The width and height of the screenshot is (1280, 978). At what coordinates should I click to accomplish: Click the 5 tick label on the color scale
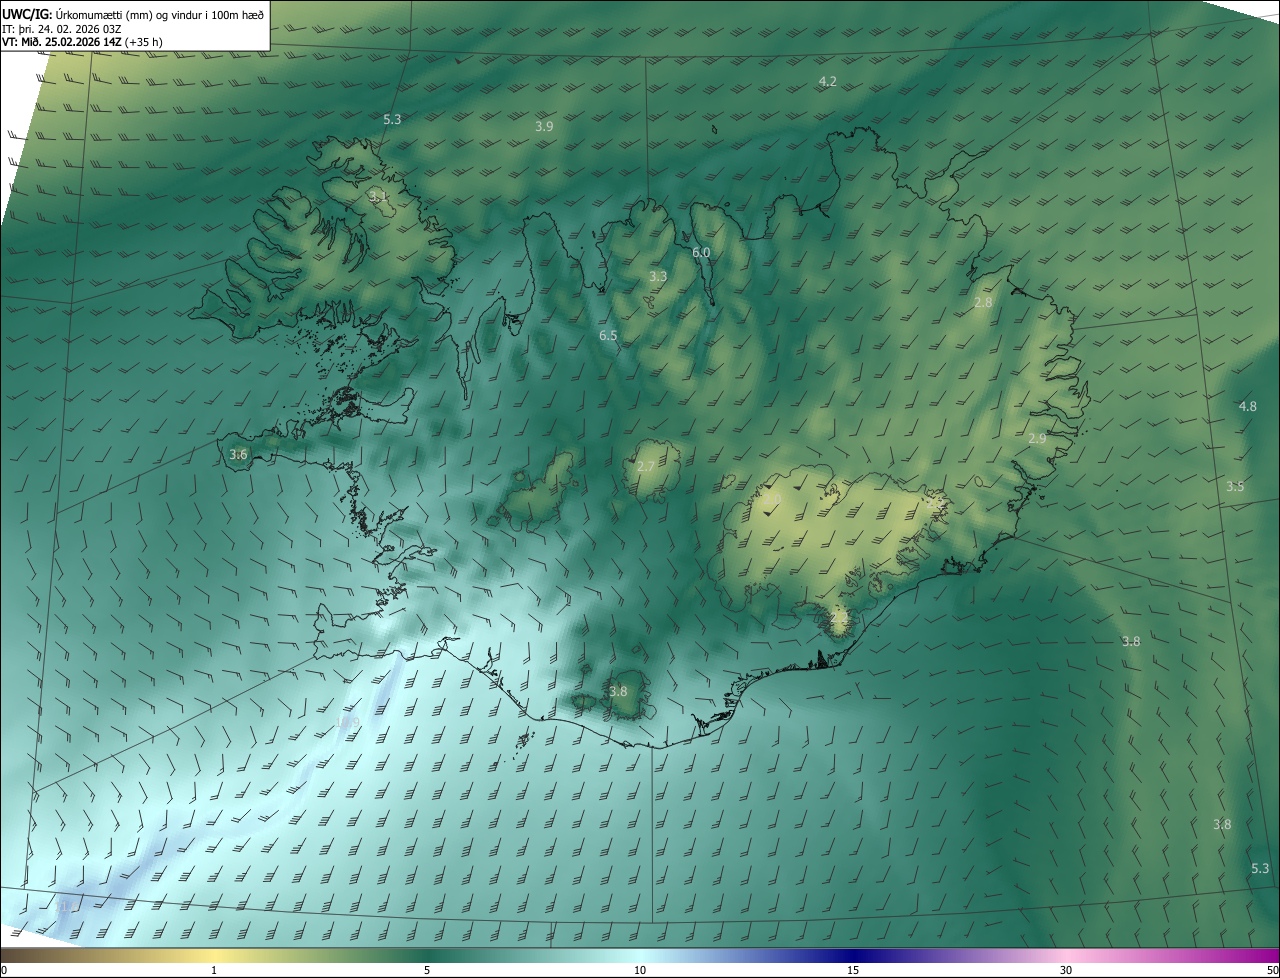tap(427, 970)
